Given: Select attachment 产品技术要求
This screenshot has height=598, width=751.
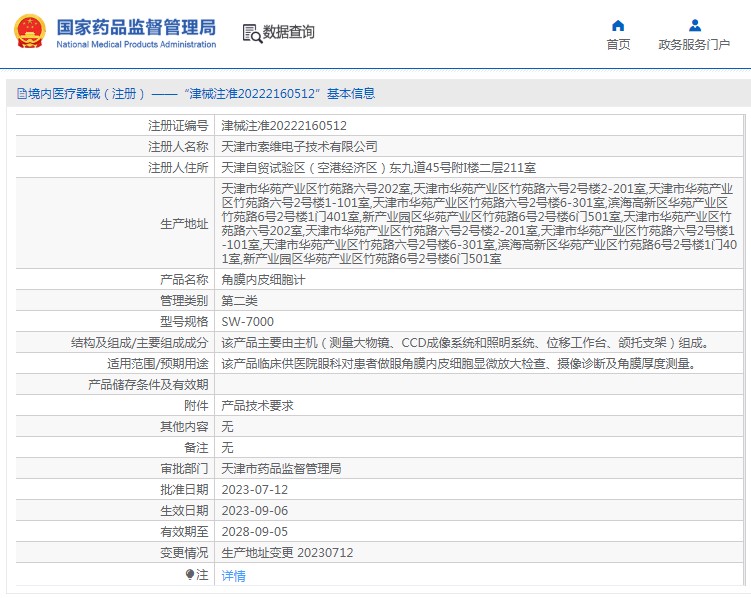Looking at the screenshot, I should tap(257, 406).
